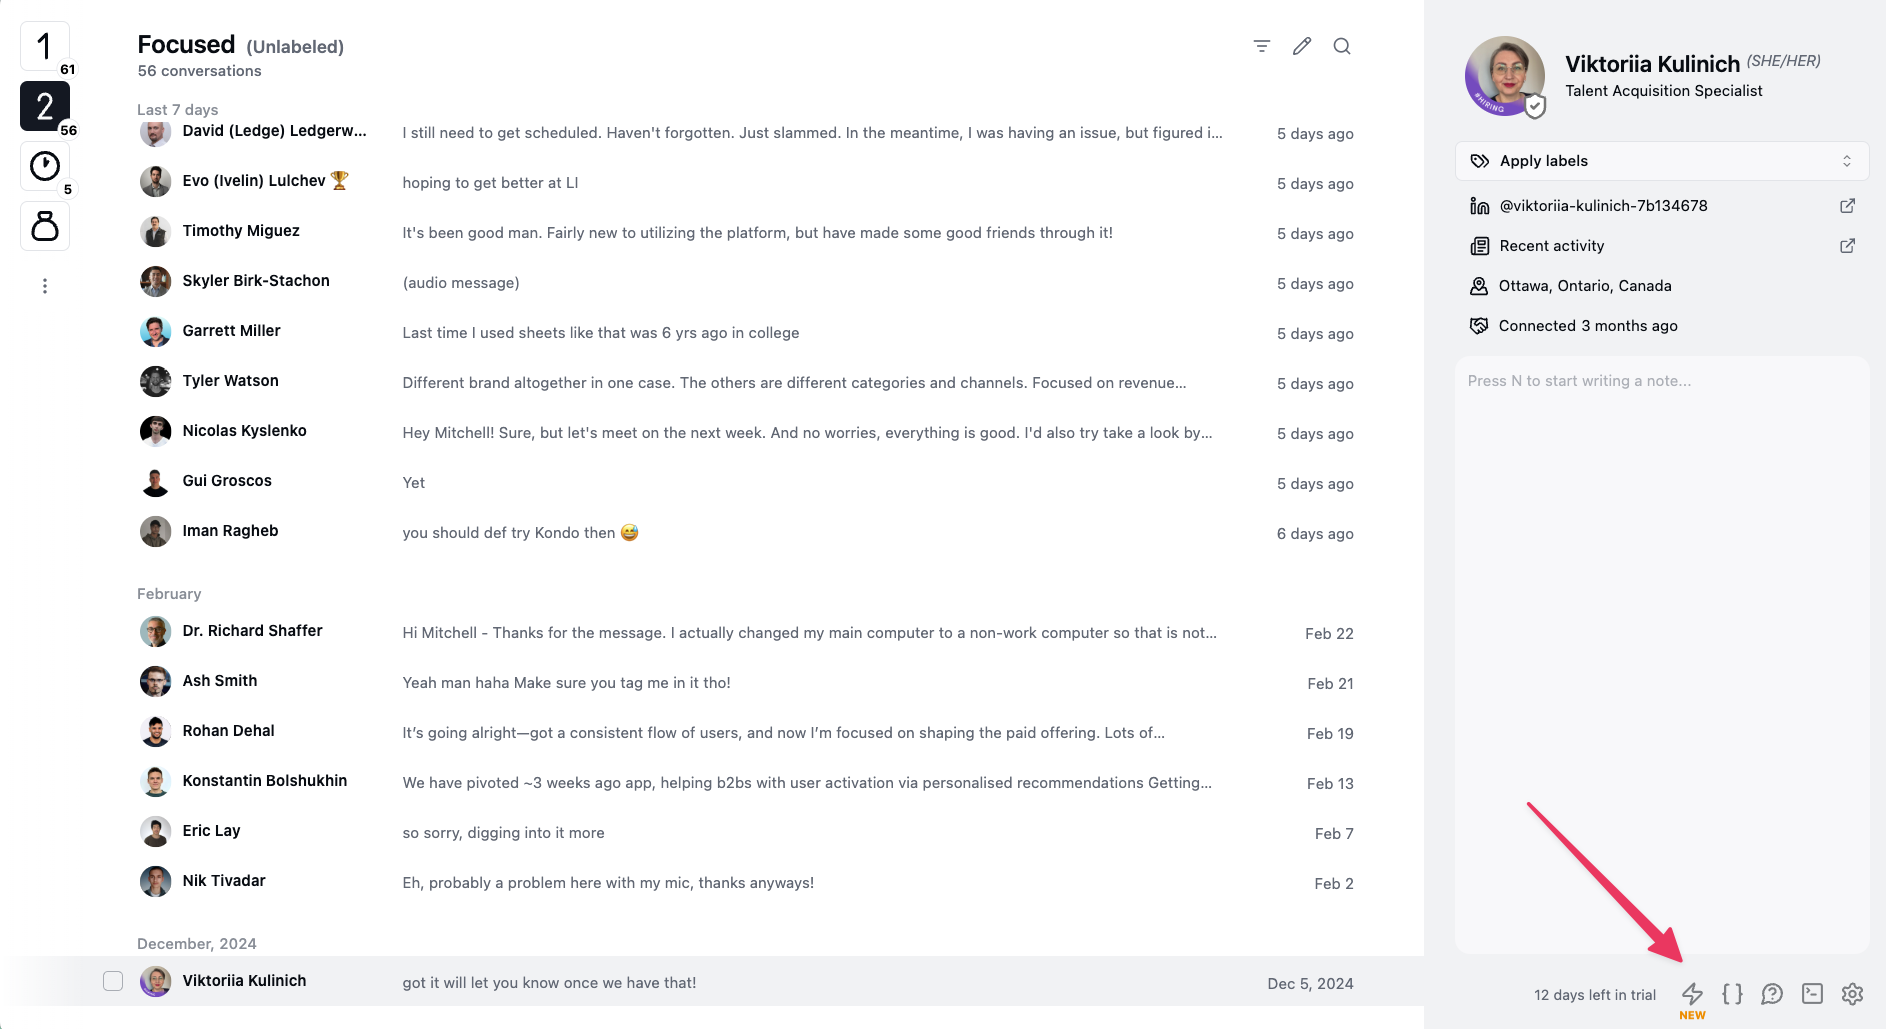The image size is (1886, 1029).
Task: Switch to inbox tab 1
Action: coord(45,46)
